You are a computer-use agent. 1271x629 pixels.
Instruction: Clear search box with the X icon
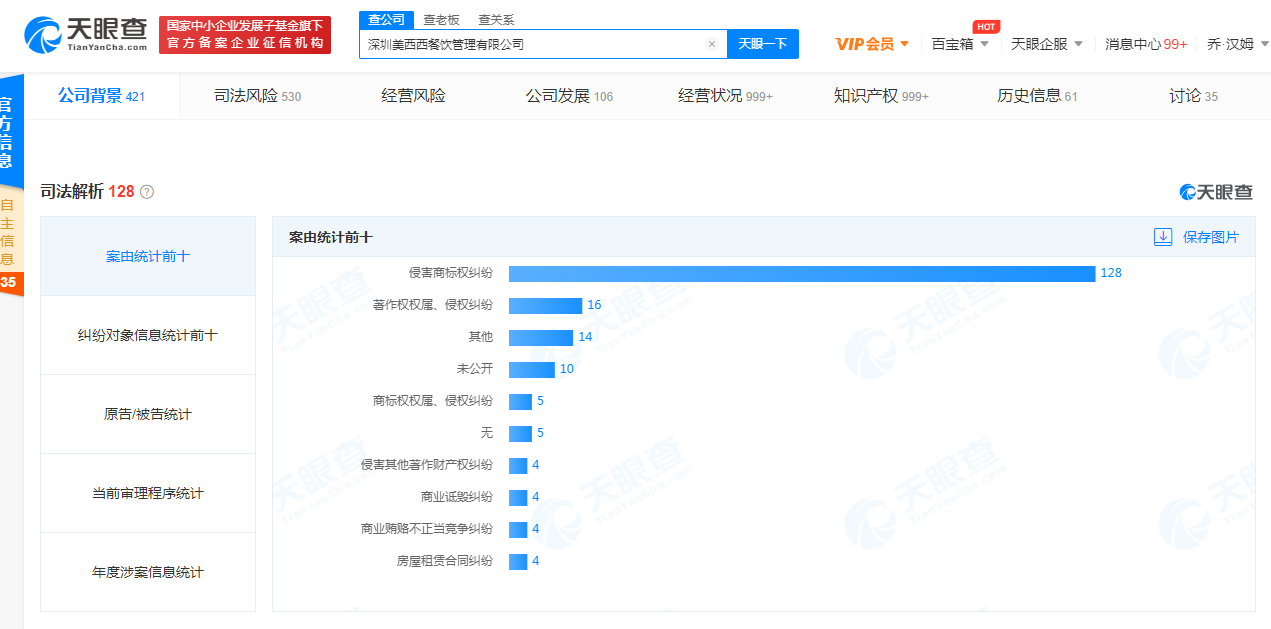point(711,44)
